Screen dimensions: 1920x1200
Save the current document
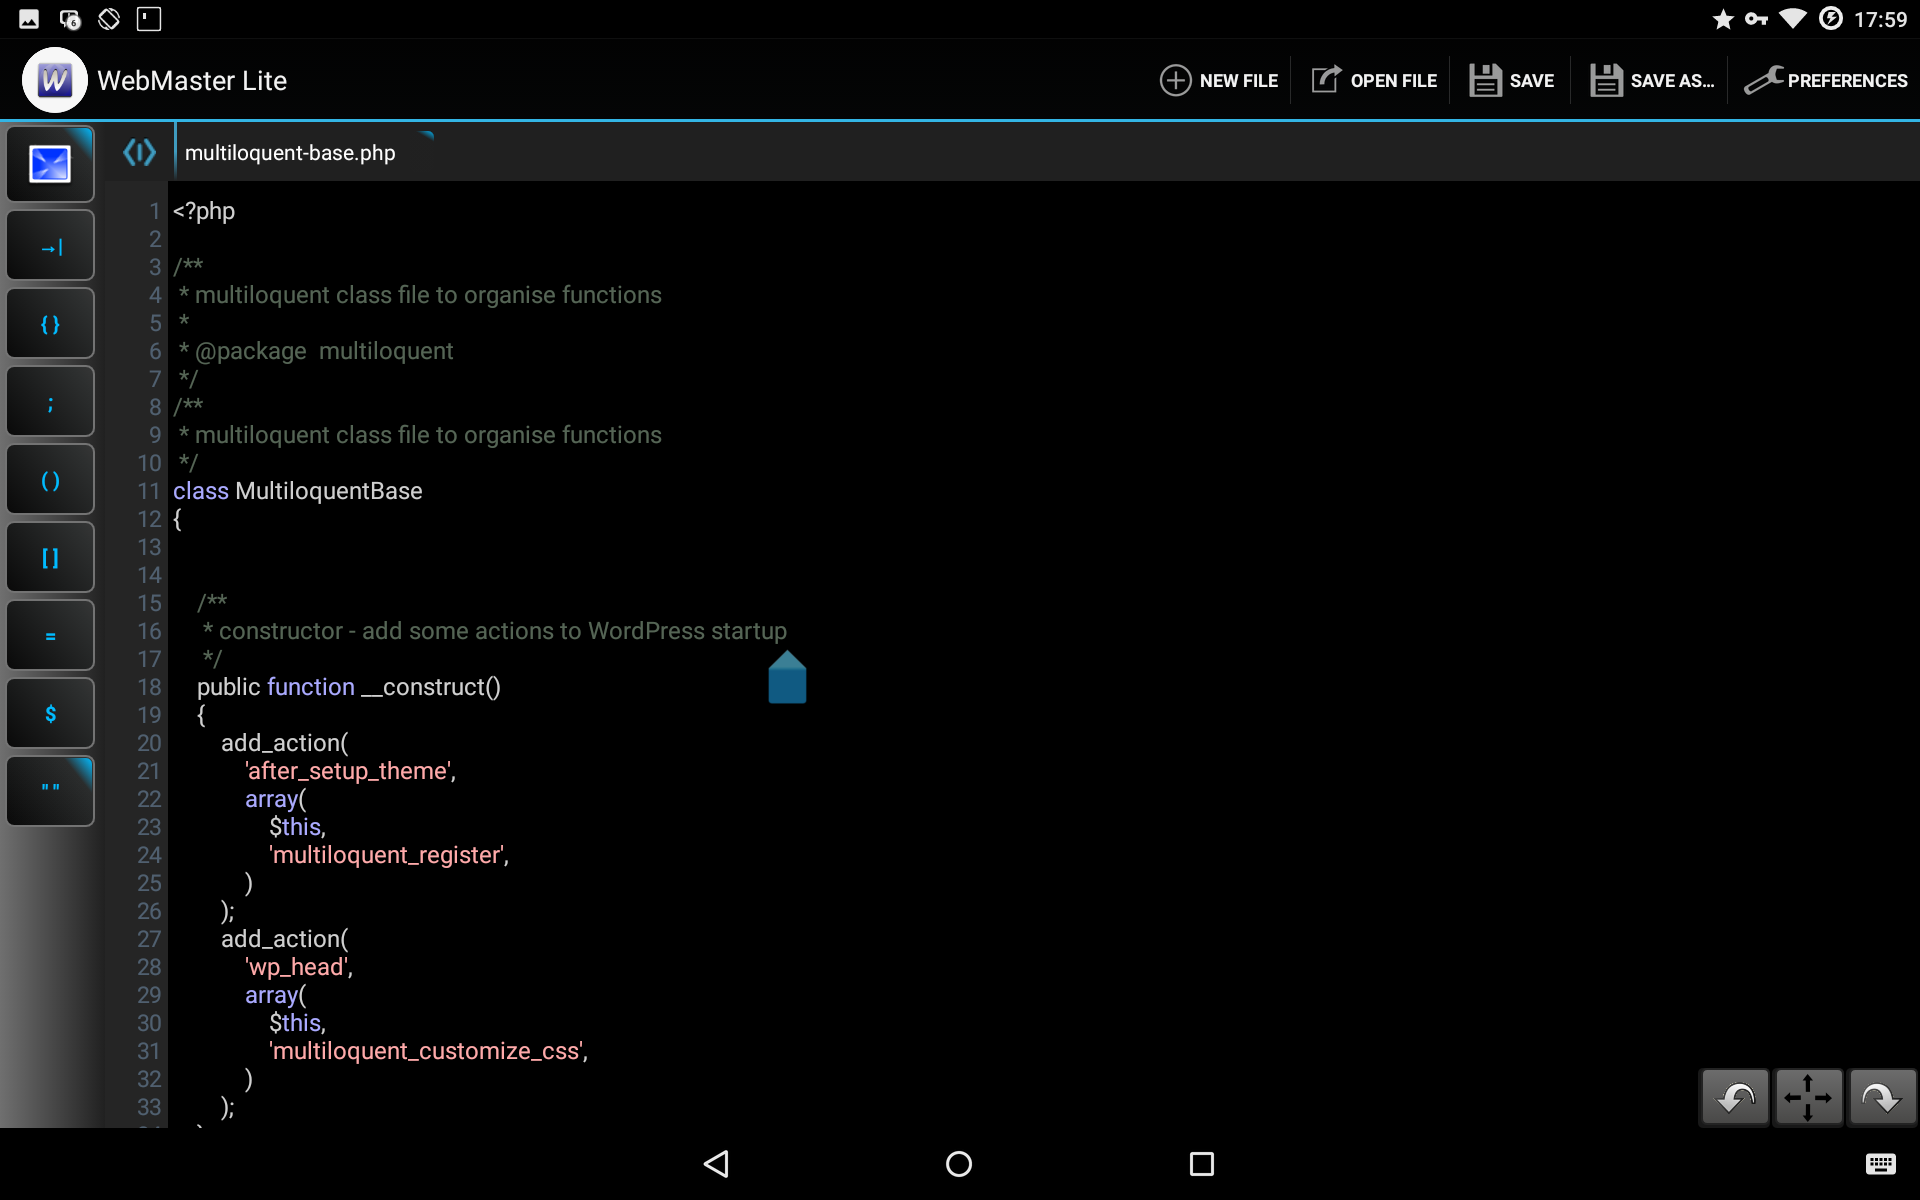click(x=1511, y=80)
